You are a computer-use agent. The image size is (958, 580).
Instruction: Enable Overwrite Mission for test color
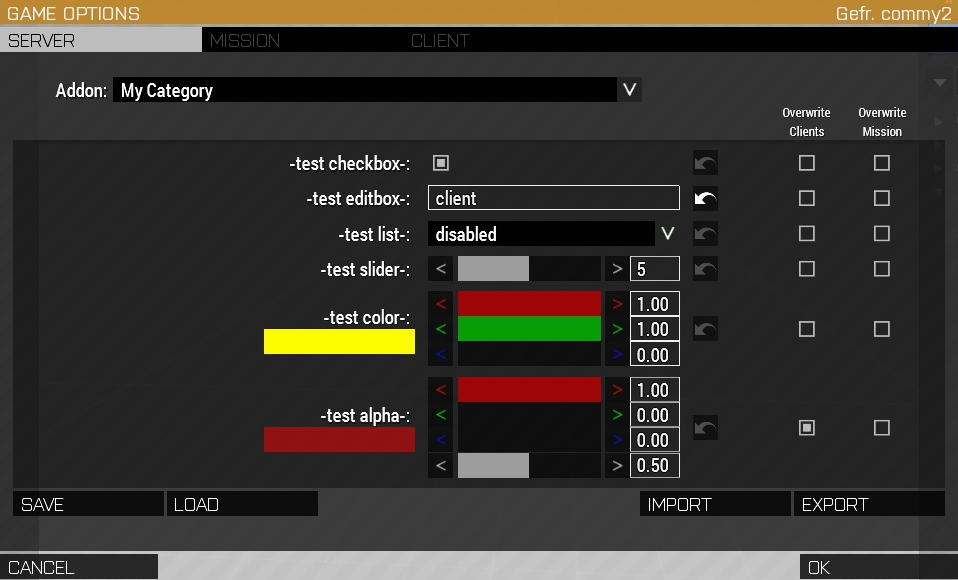point(882,329)
